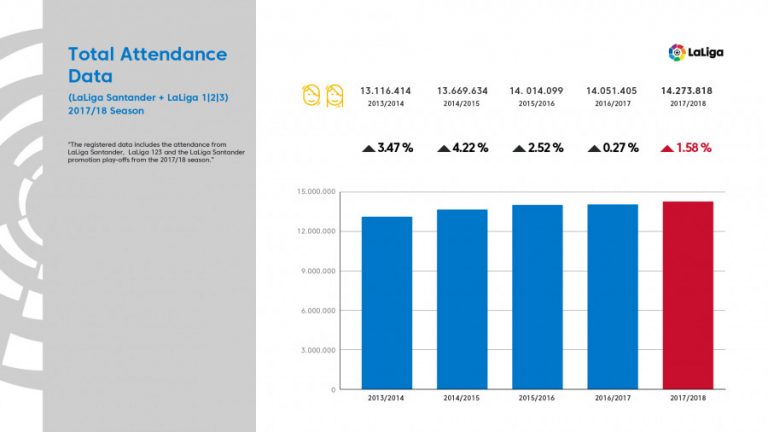Click the 3.000.000 y-axis label
Viewport: 768px width, 432px height.
pos(318,350)
